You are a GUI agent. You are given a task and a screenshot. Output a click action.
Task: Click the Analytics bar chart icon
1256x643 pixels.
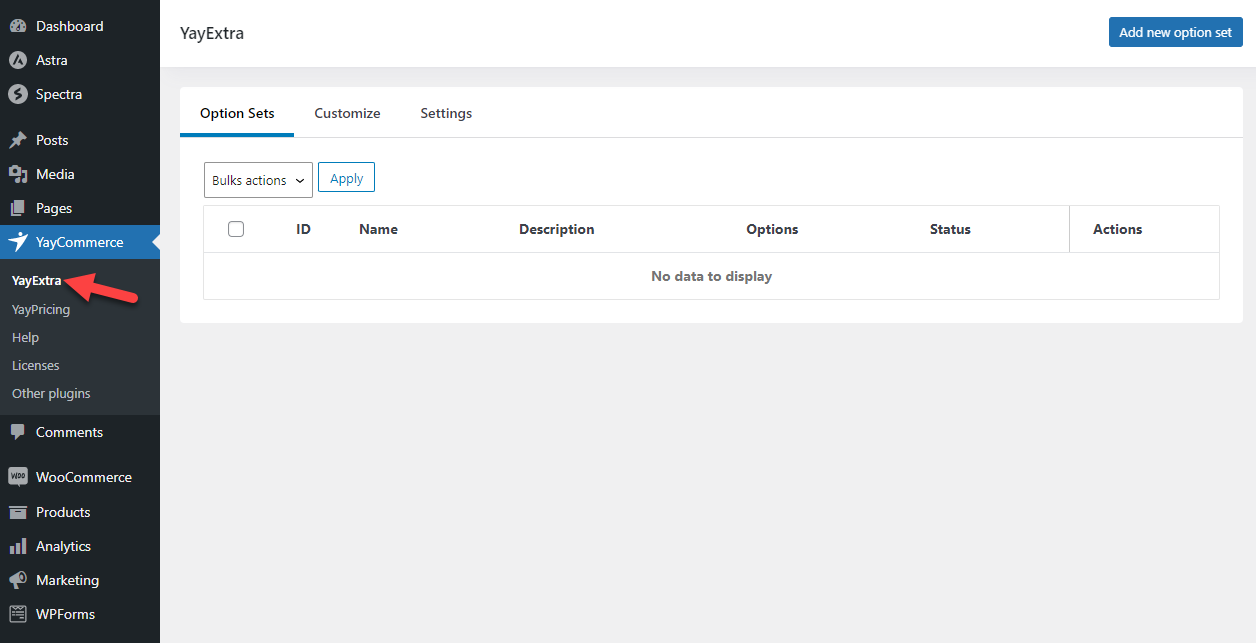[18, 546]
